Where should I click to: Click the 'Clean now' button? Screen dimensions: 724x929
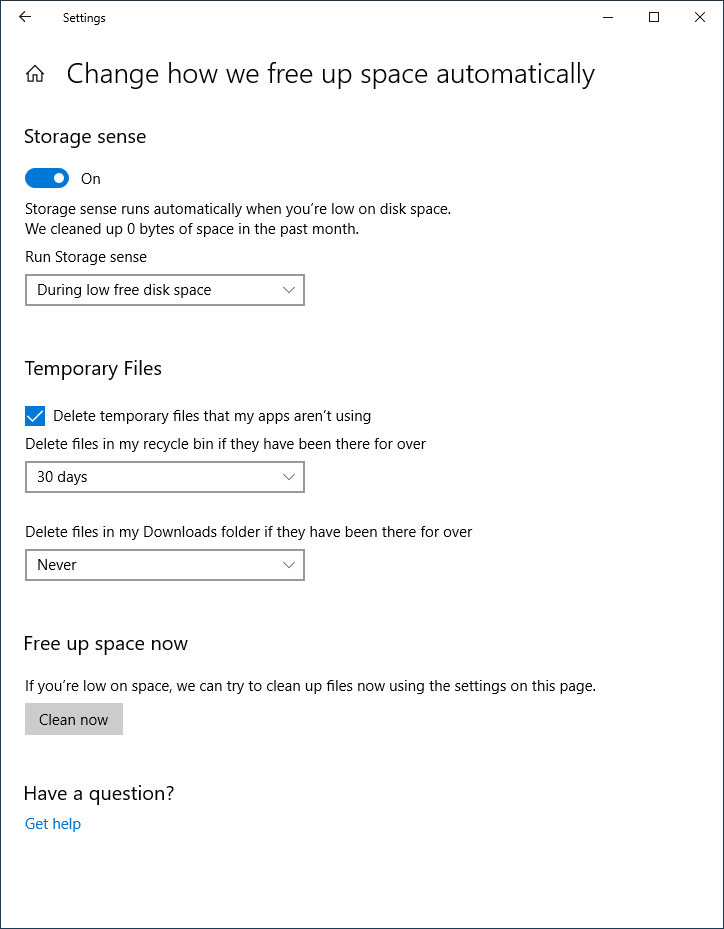pyautogui.click(x=73, y=719)
